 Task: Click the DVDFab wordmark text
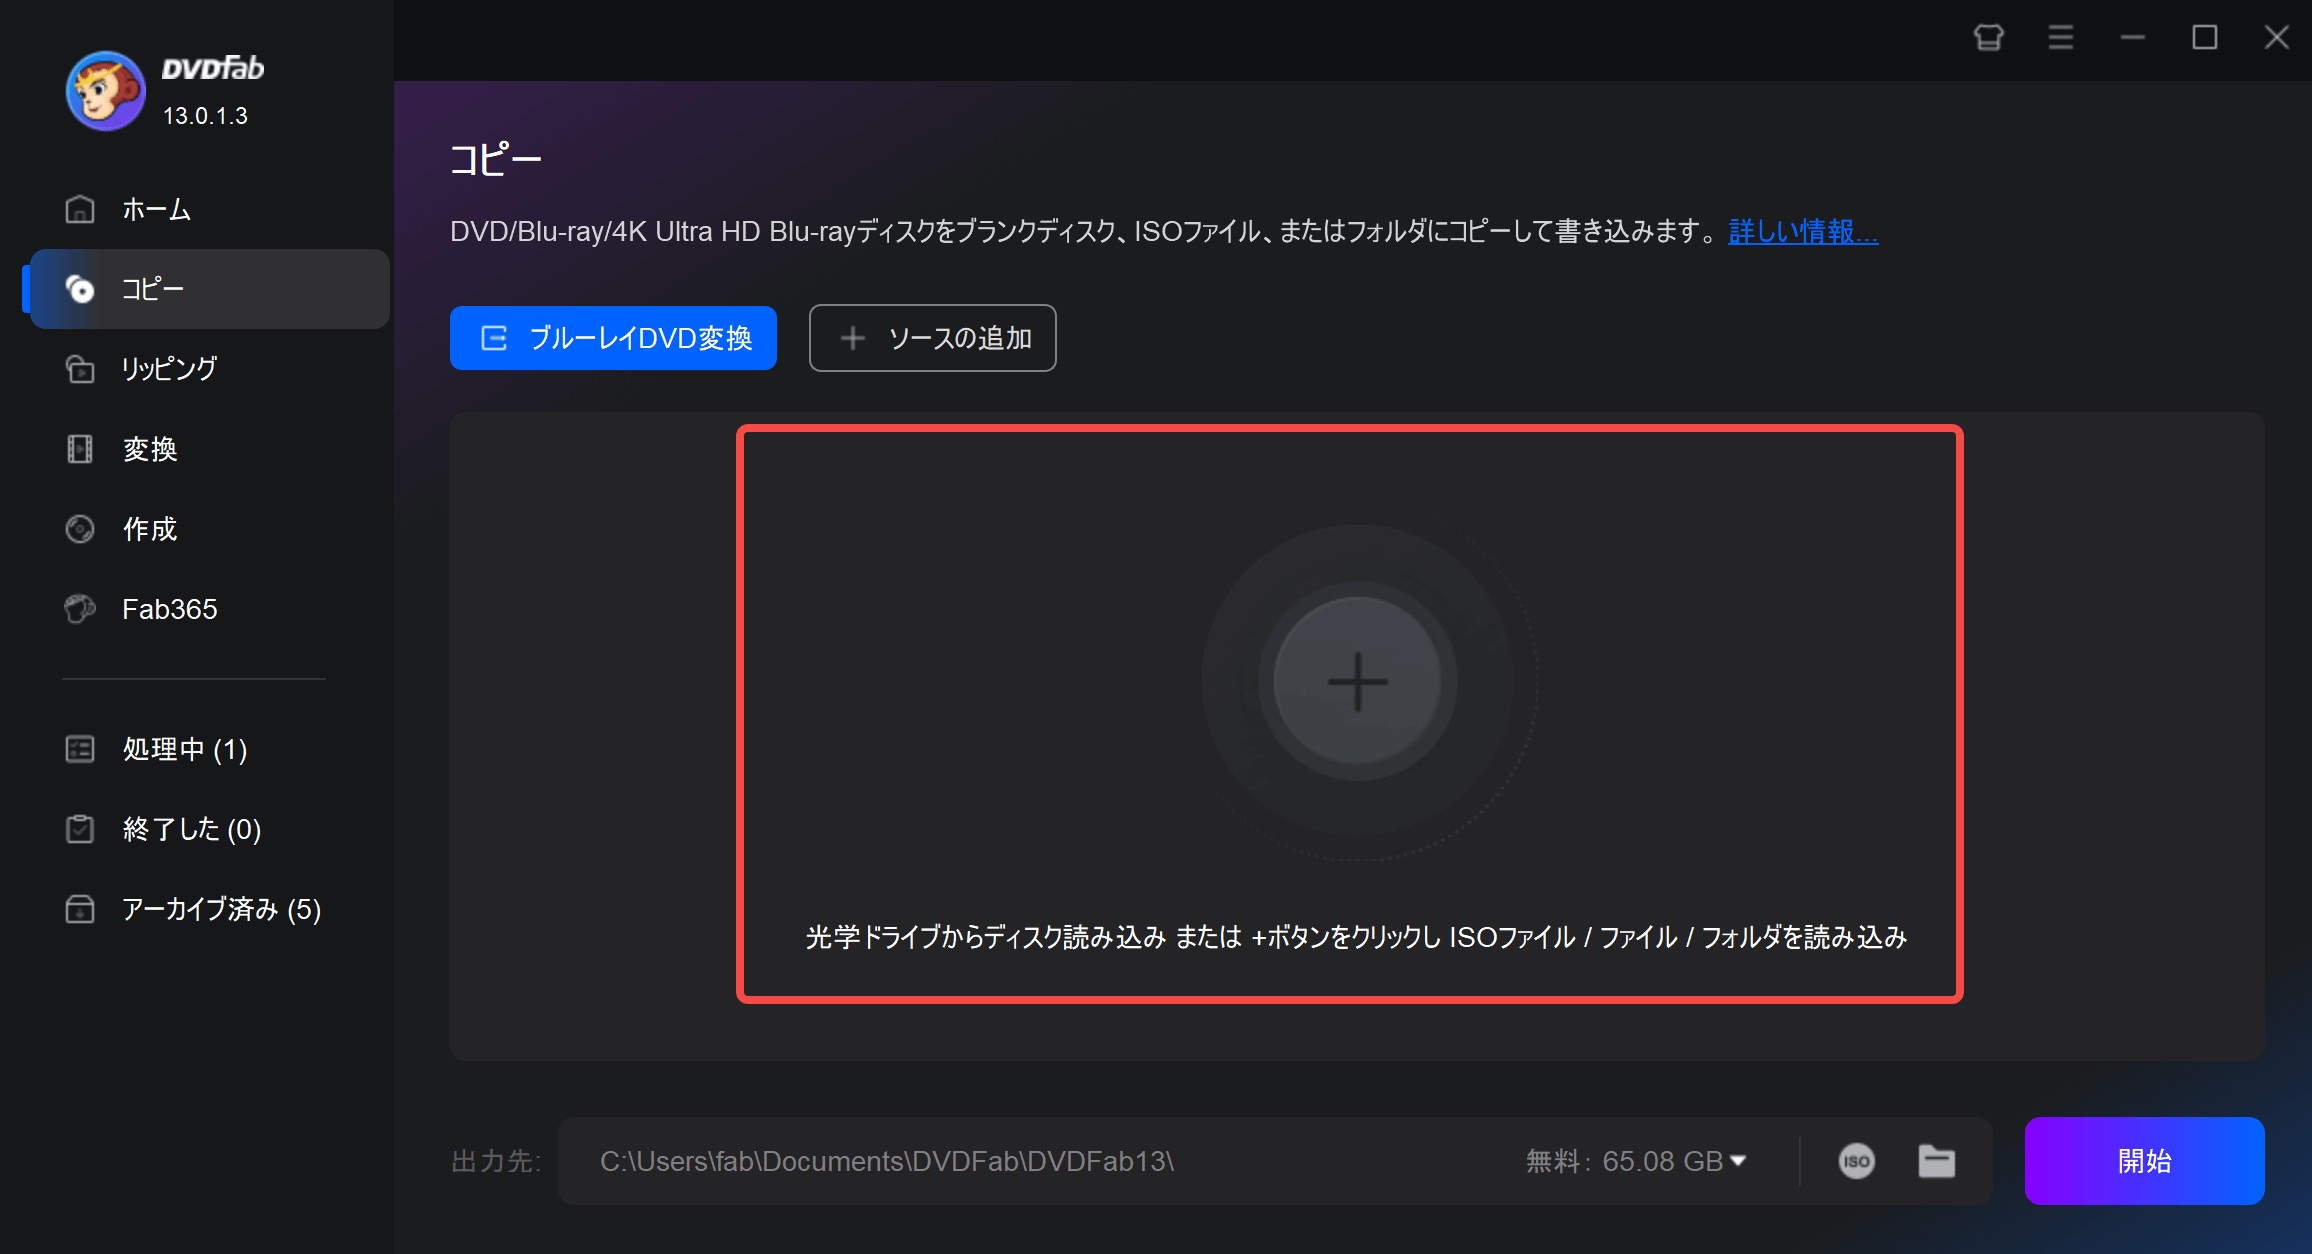coord(213,68)
